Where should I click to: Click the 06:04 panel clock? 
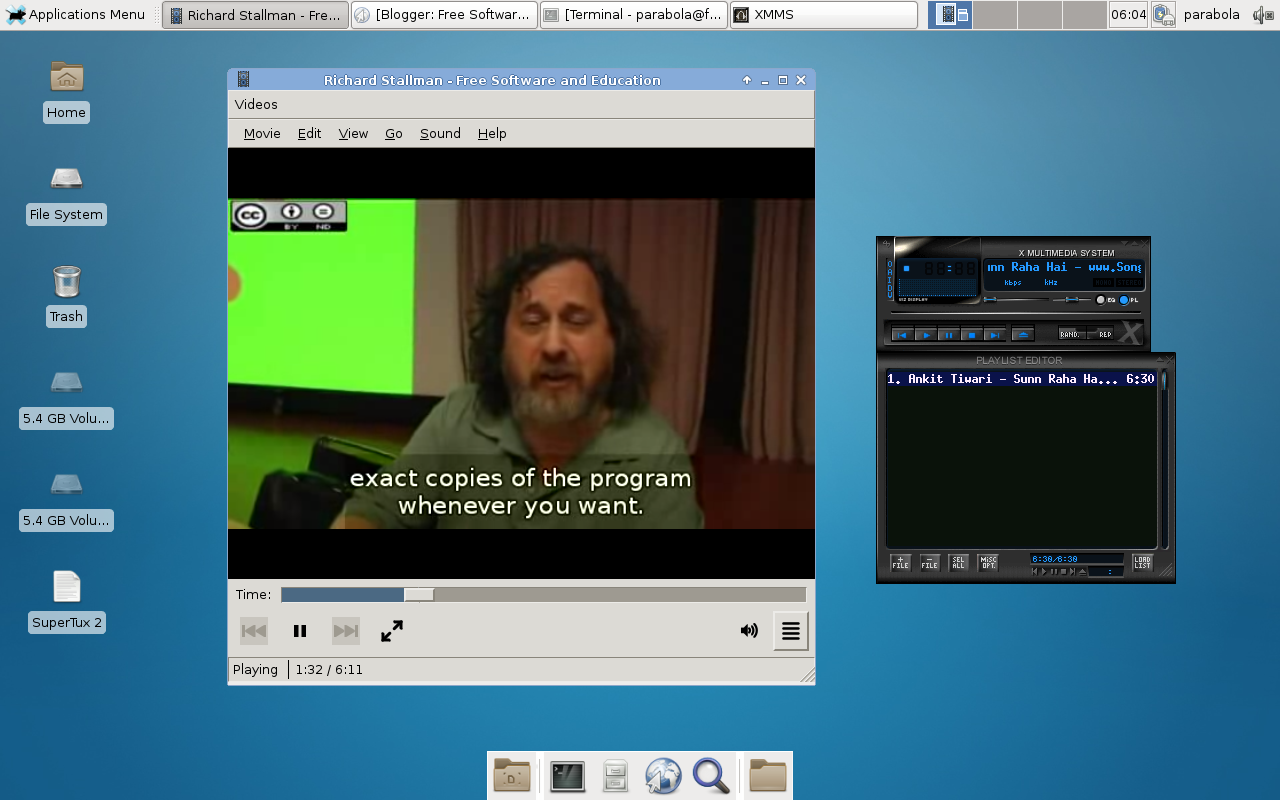click(x=1128, y=15)
